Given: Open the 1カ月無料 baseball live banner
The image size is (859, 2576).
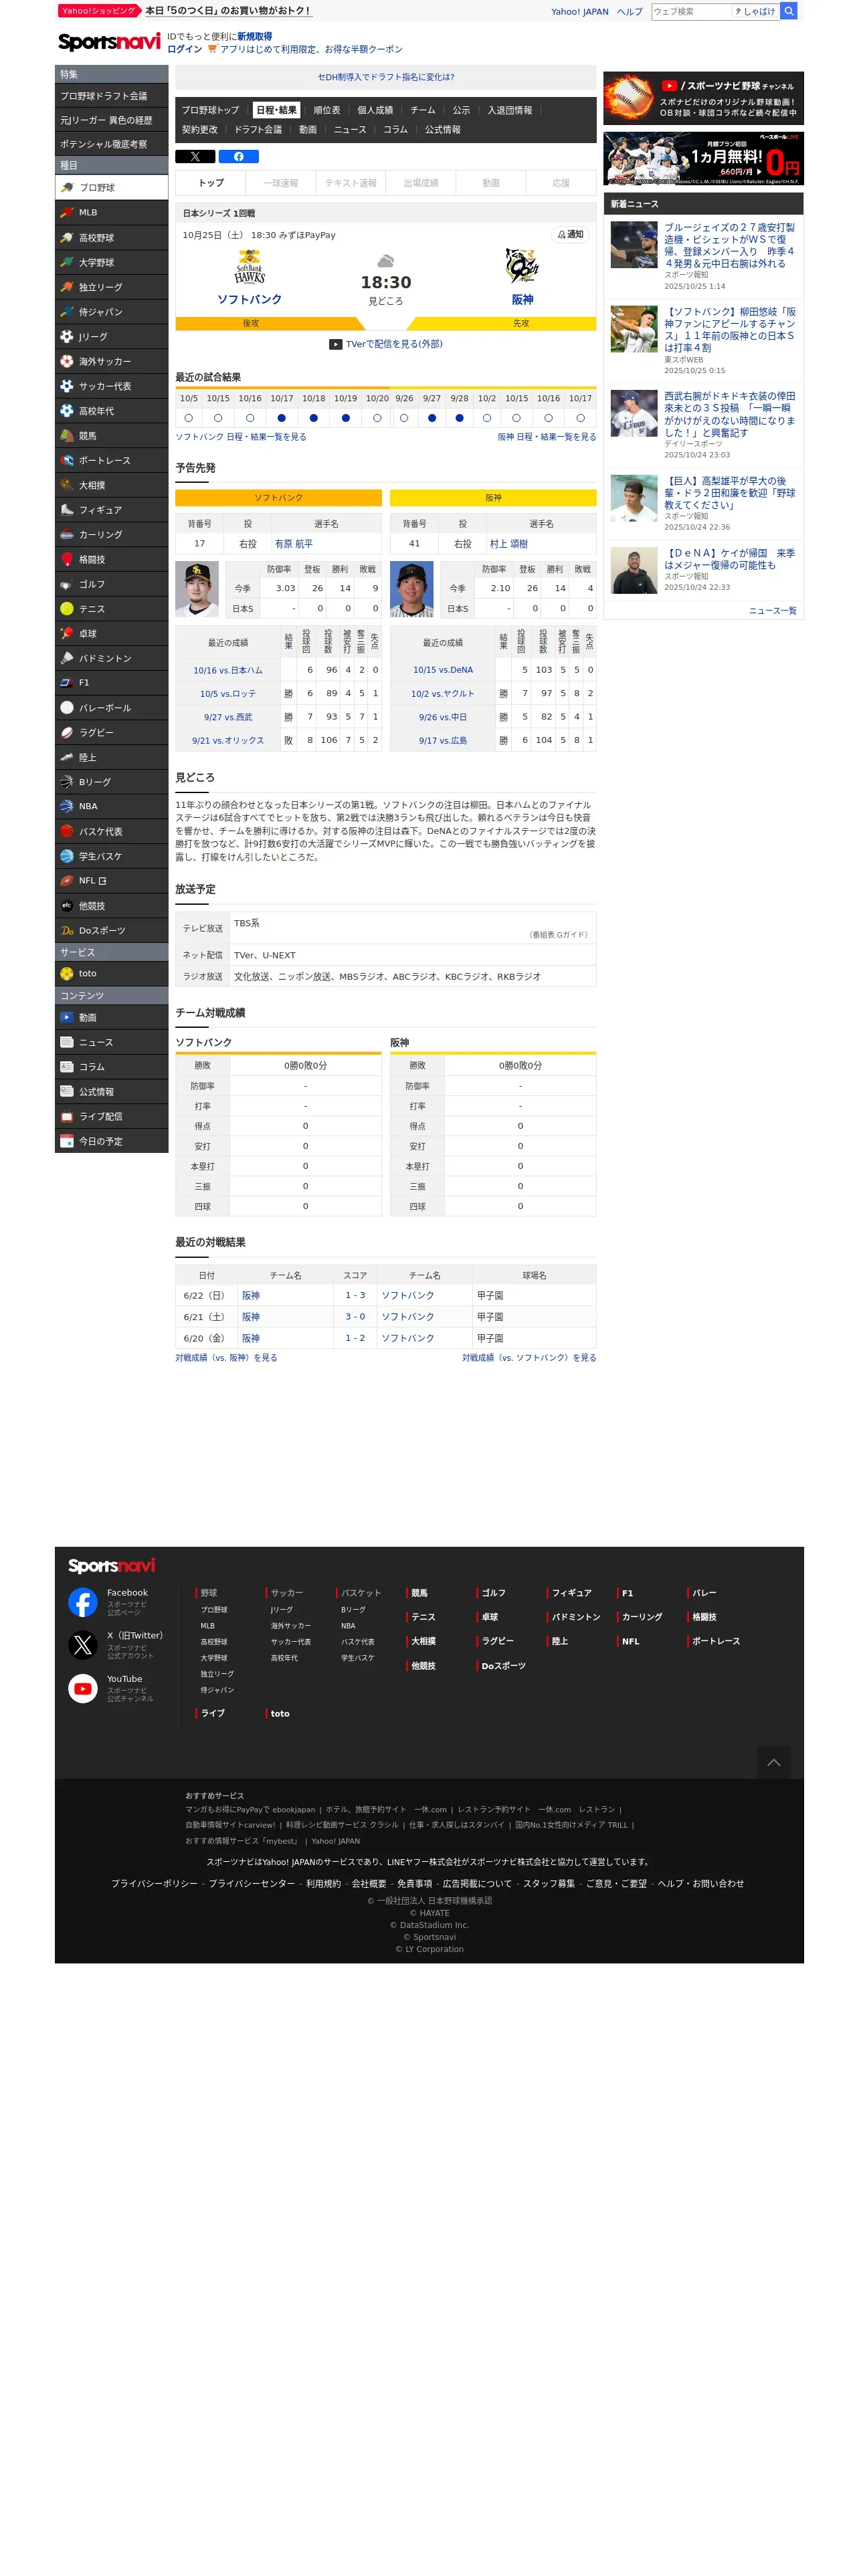Looking at the screenshot, I should [x=703, y=158].
